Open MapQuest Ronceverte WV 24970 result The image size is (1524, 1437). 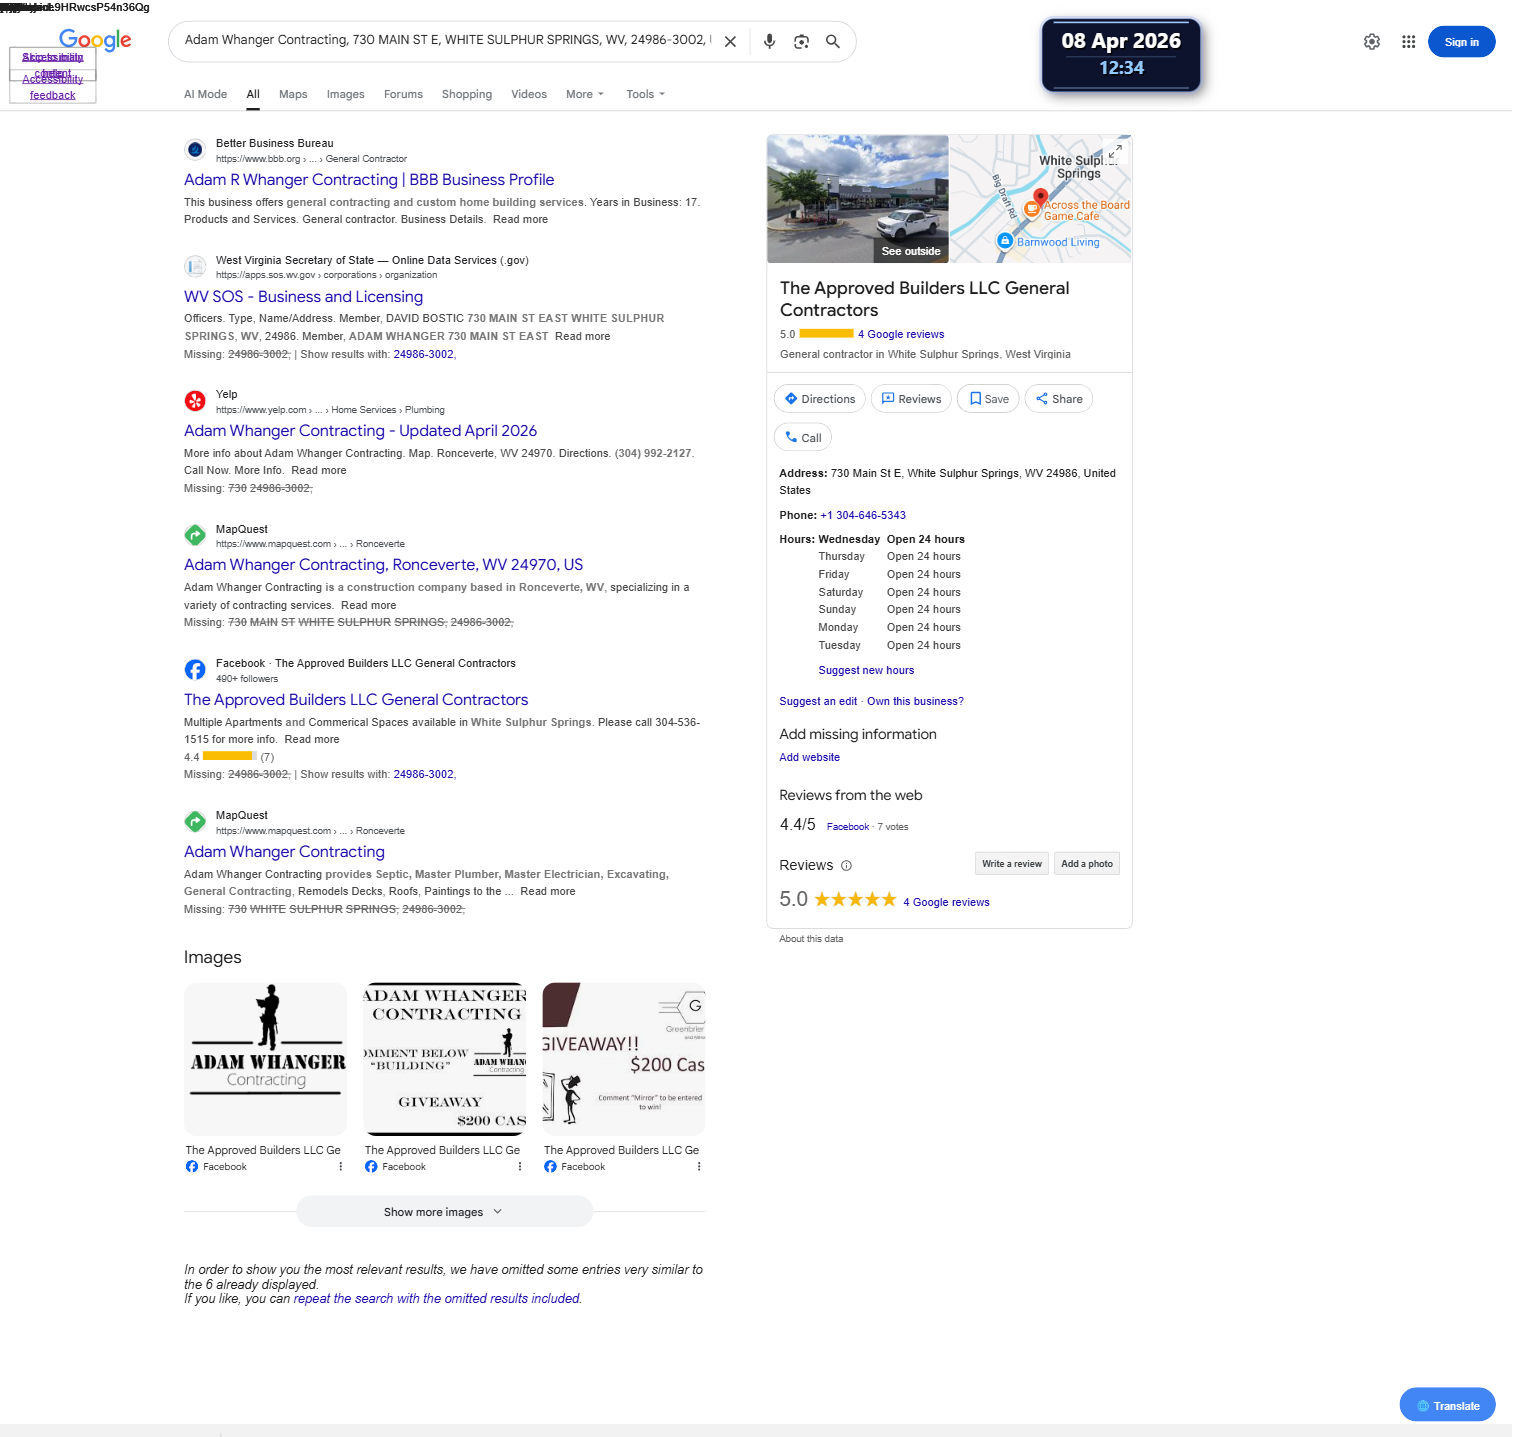click(x=383, y=565)
